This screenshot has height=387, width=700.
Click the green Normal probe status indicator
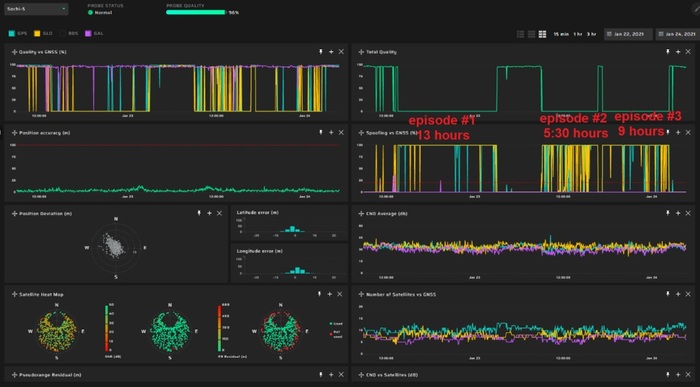click(x=90, y=12)
